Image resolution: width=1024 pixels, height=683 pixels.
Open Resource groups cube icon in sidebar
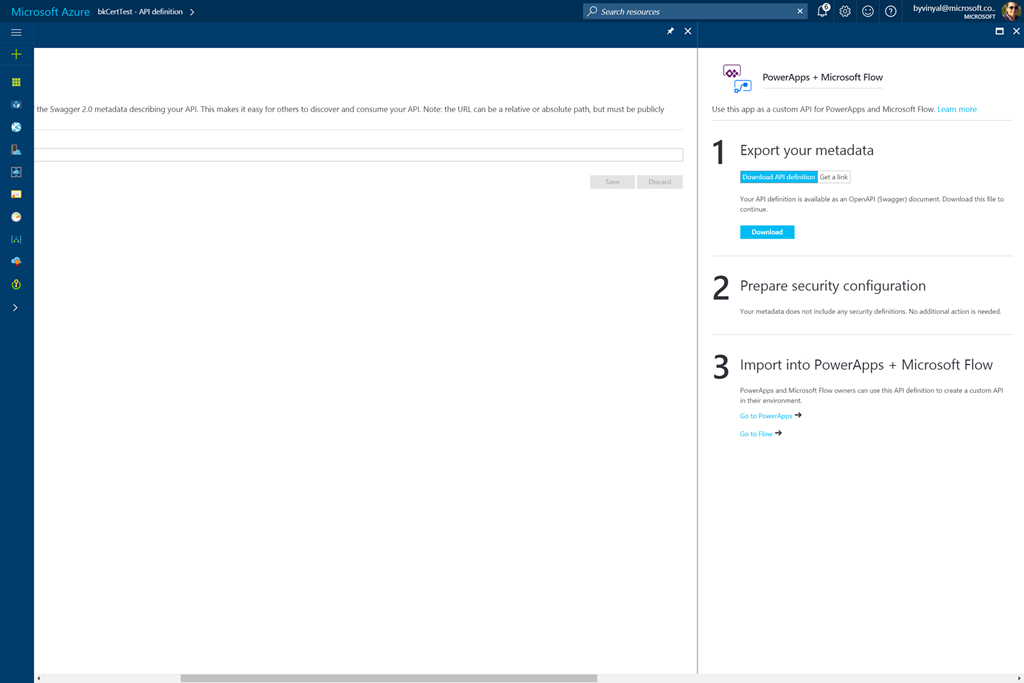tap(16, 104)
